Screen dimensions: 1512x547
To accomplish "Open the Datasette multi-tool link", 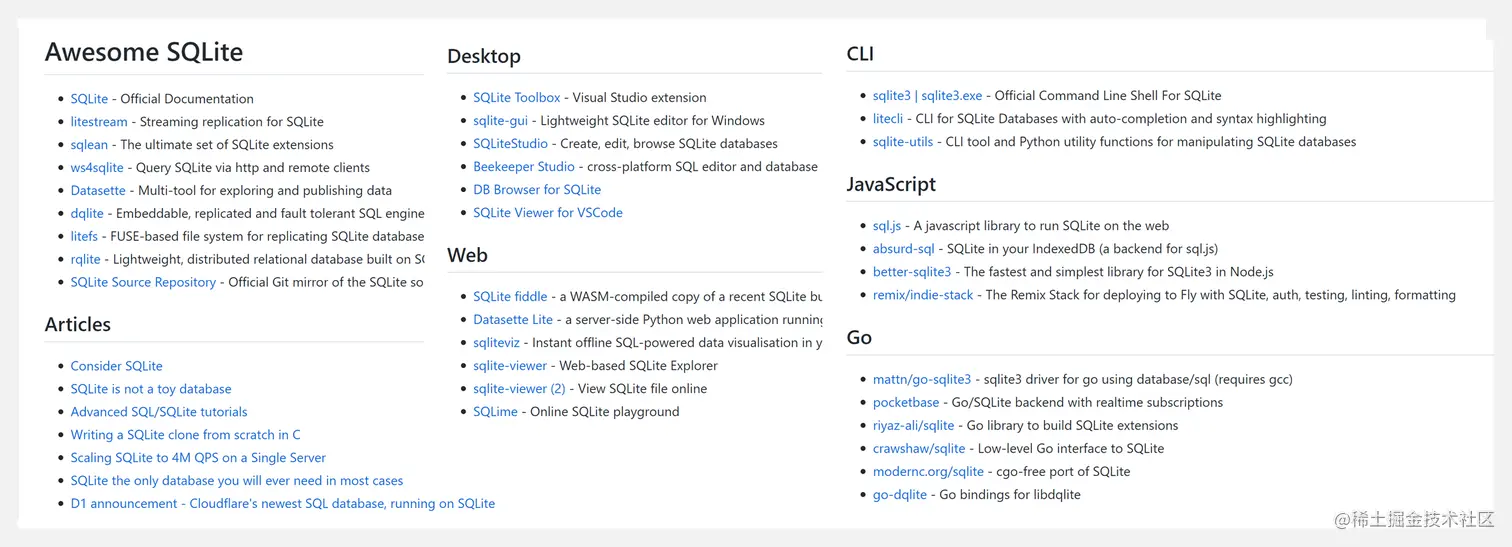I will [x=98, y=191].
